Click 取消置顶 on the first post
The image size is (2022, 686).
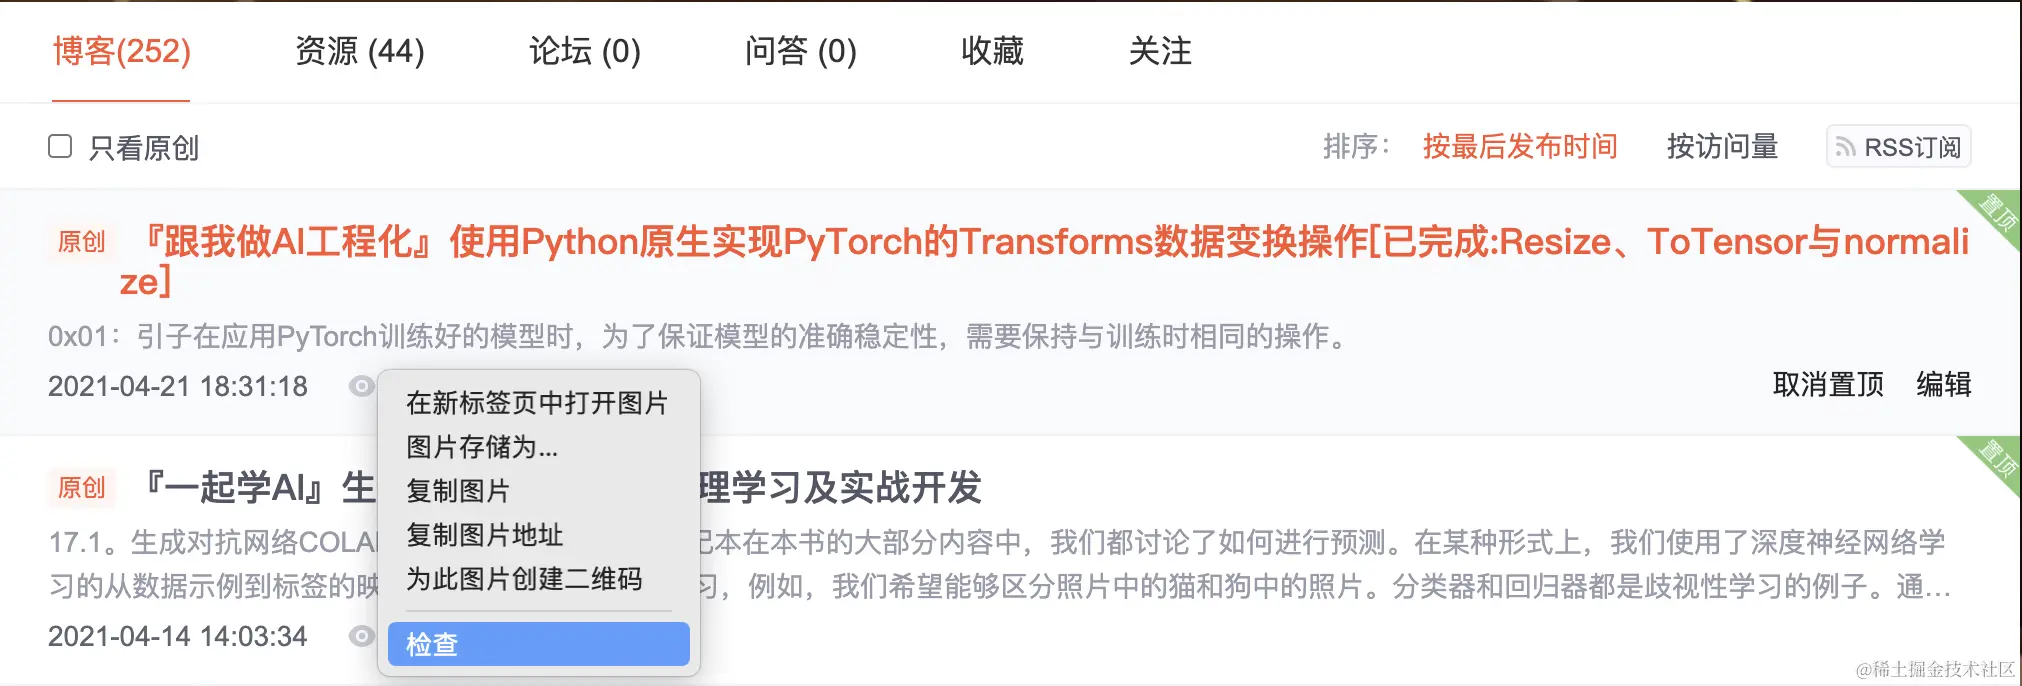(1828, 385)
